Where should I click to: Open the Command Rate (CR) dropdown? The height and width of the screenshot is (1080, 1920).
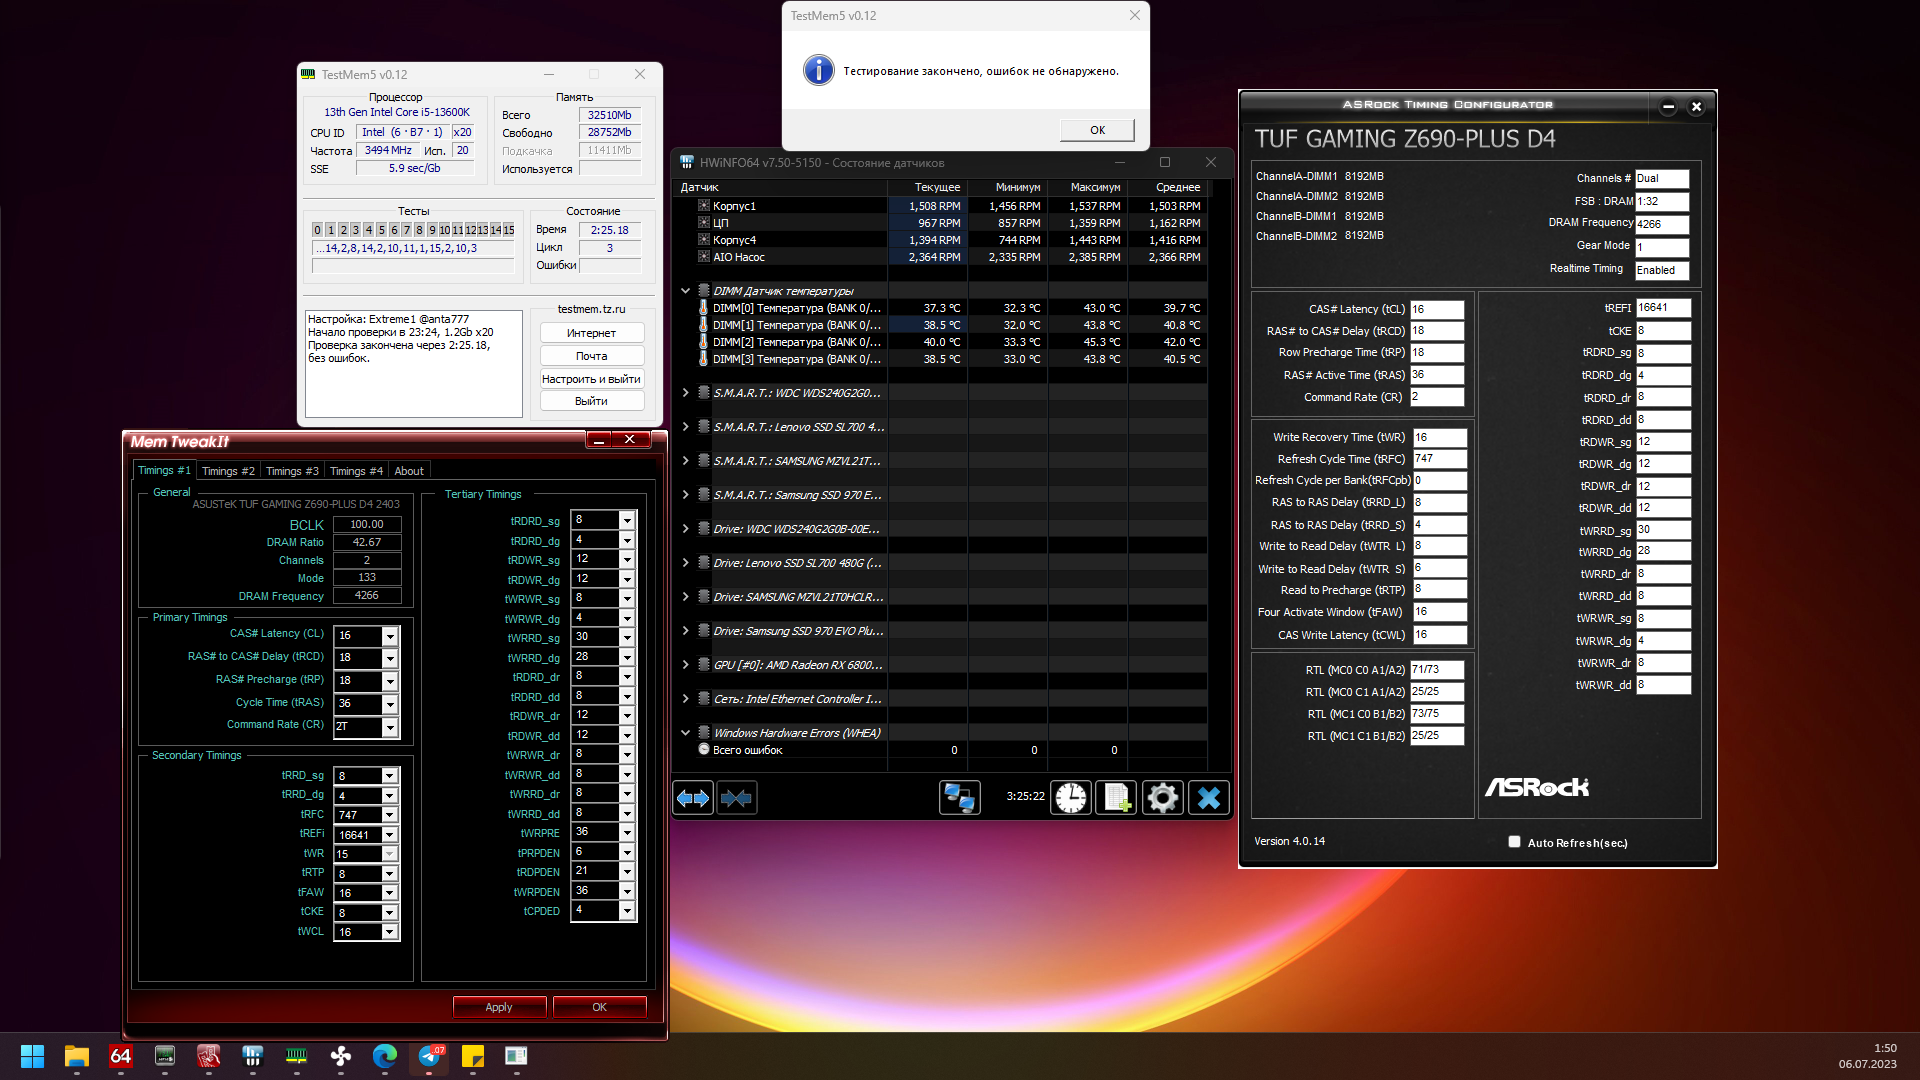pyautogui.click(x=390, y=727)
